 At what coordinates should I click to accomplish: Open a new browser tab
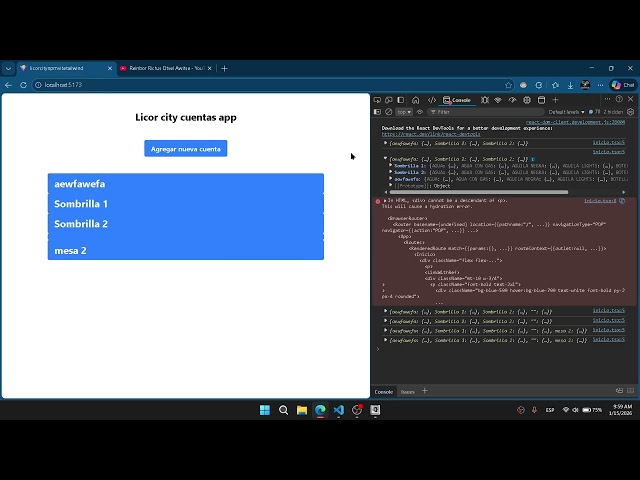224,68
